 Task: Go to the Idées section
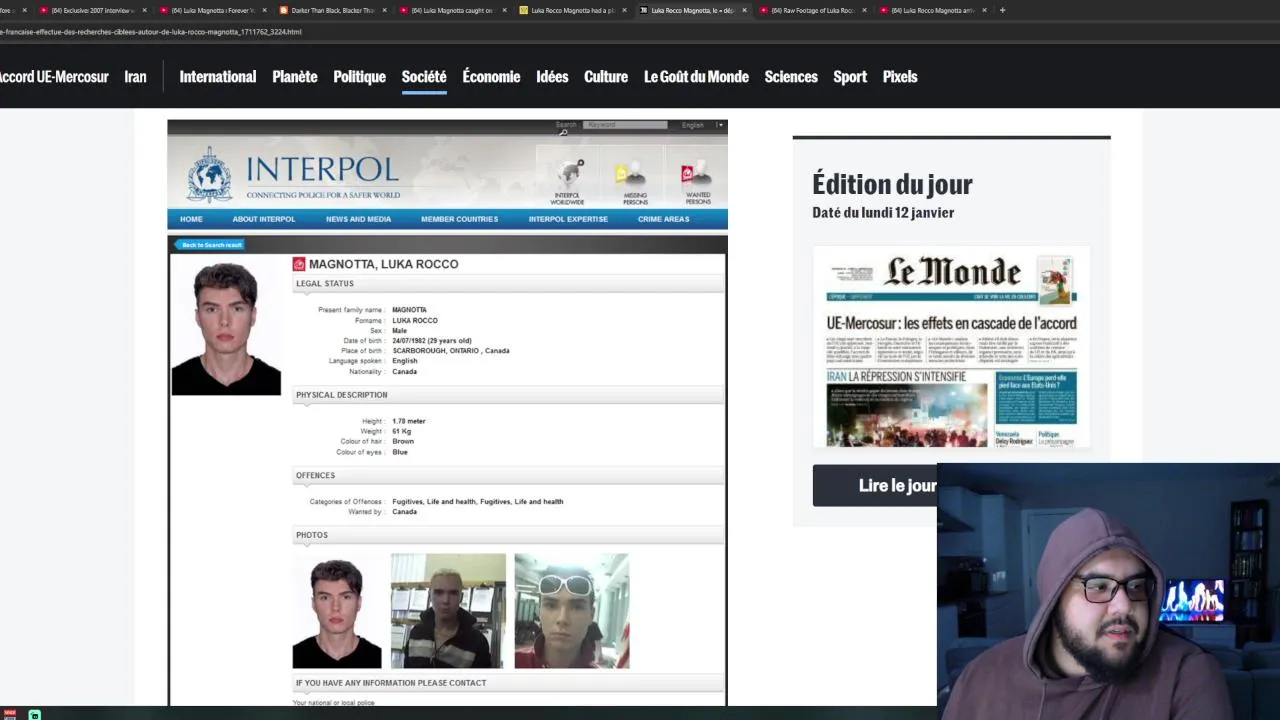click(552, 77)
